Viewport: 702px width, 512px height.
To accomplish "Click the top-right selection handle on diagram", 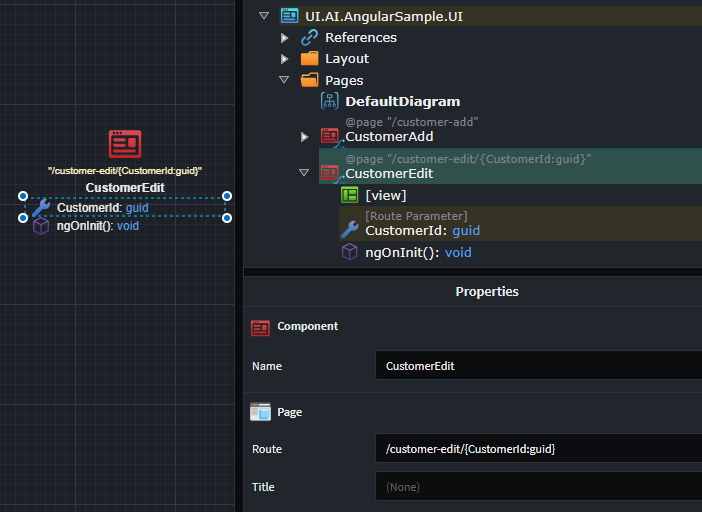I will click(227, 196).
